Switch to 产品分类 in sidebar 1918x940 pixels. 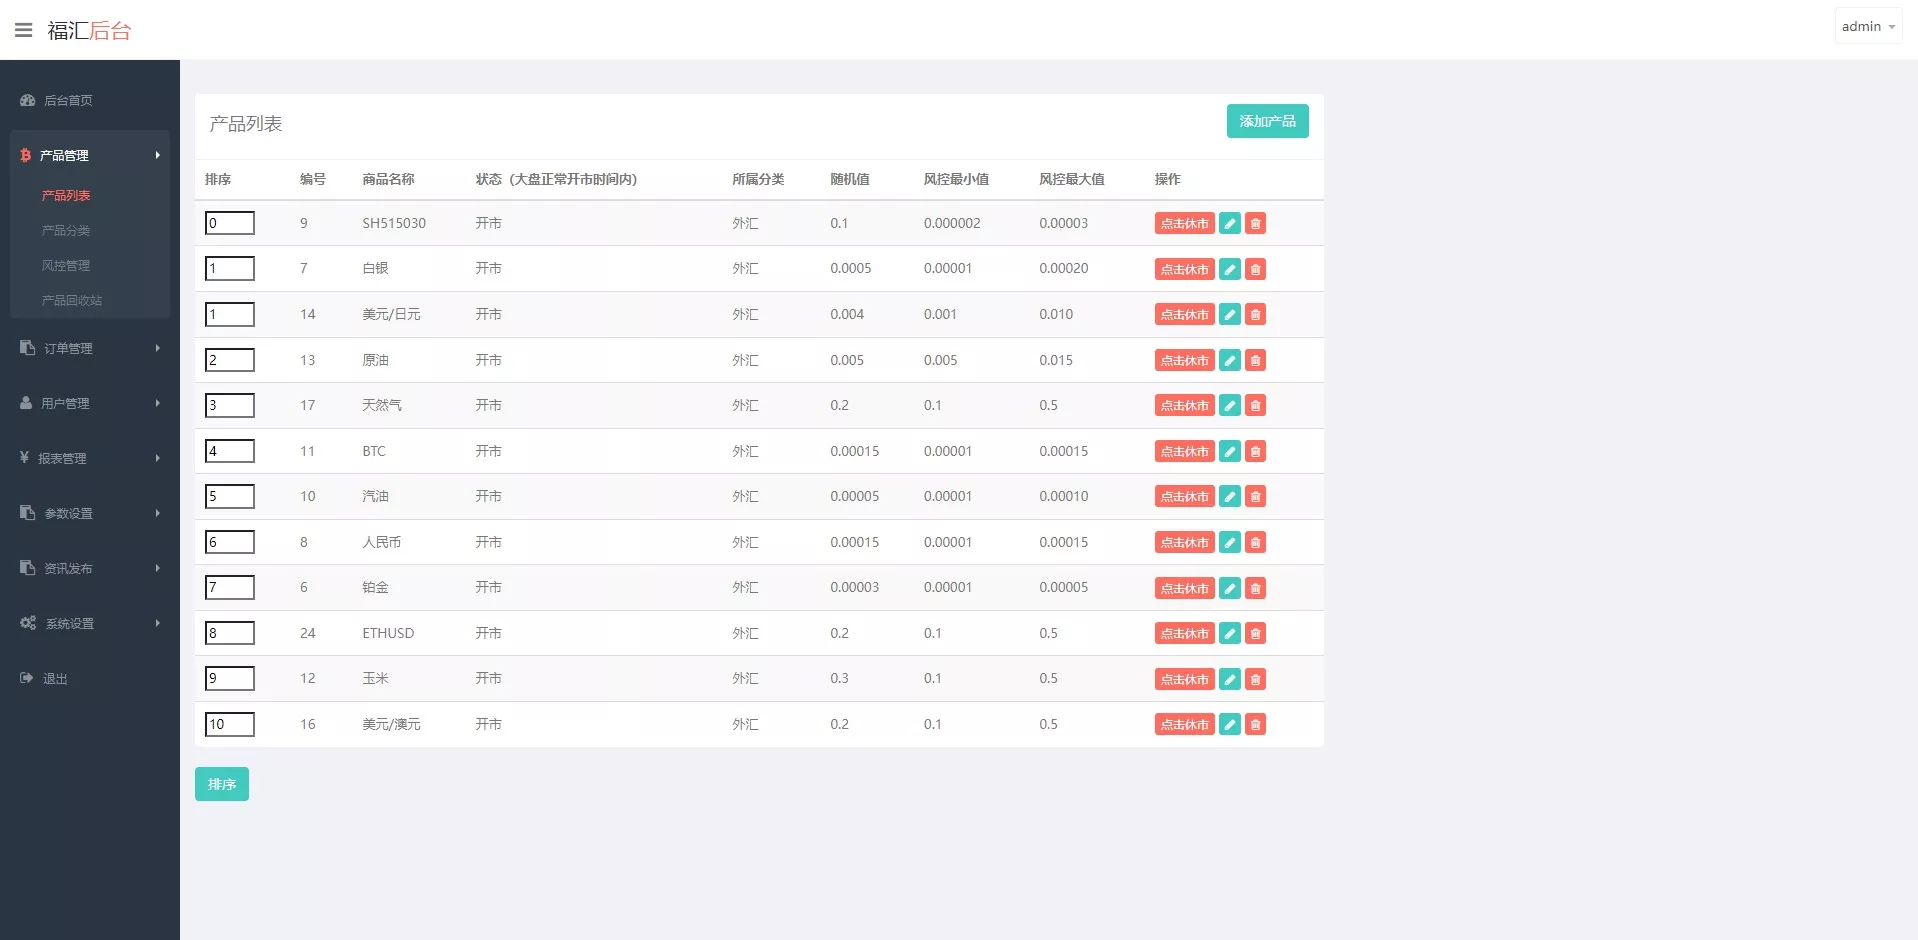(66, 230)
